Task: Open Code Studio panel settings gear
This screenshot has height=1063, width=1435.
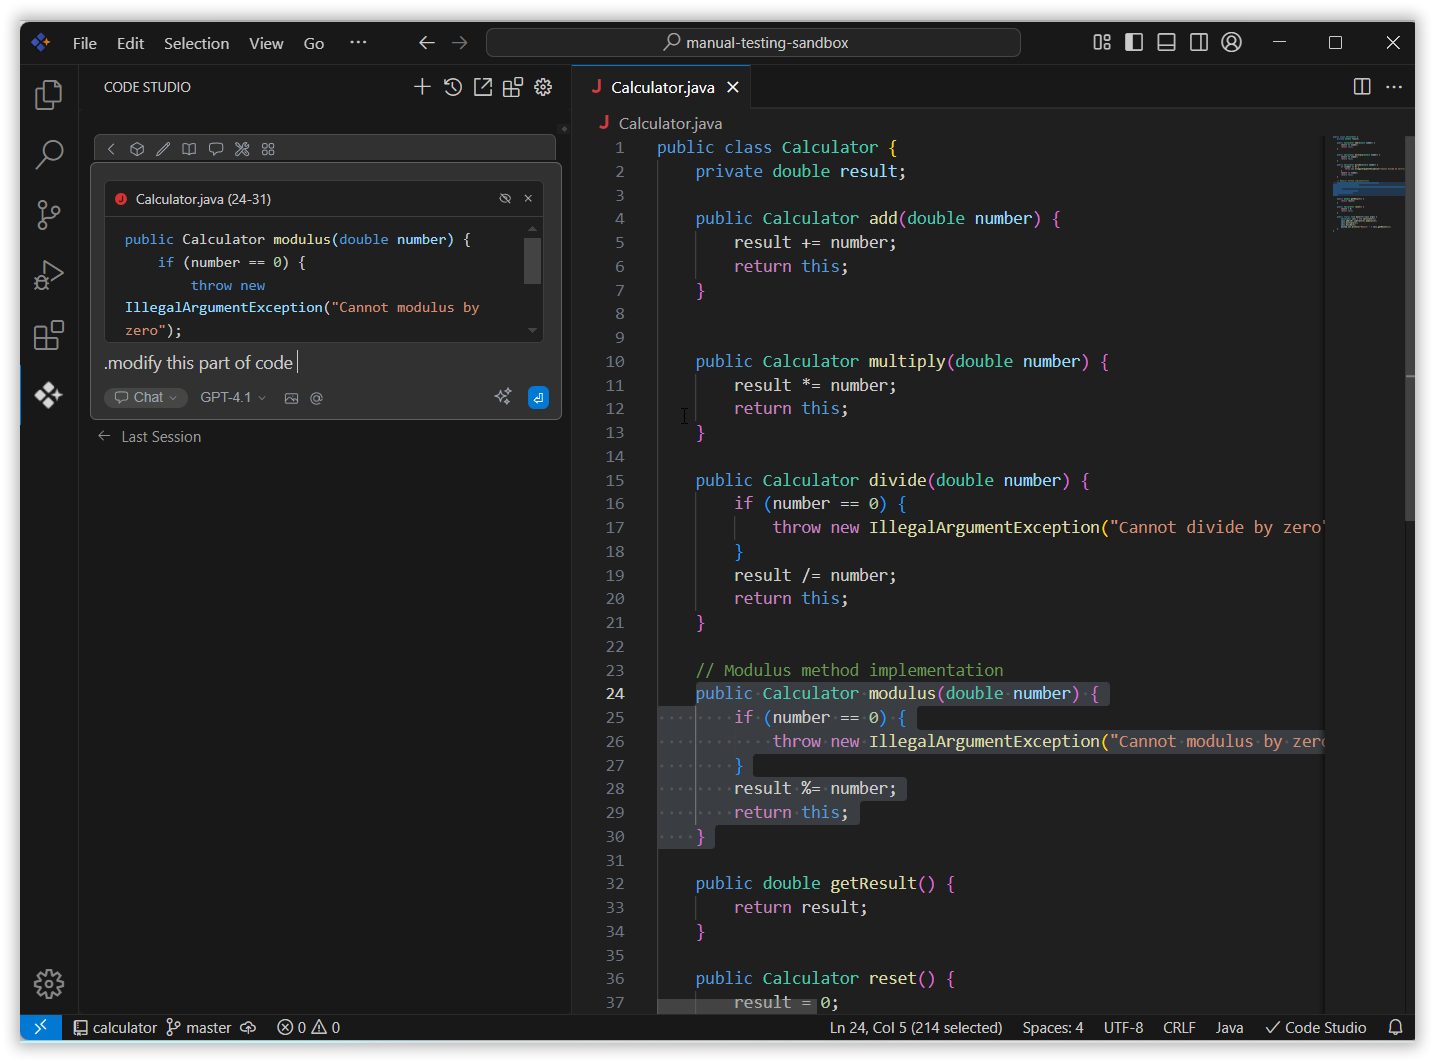Action: point(543,87)
